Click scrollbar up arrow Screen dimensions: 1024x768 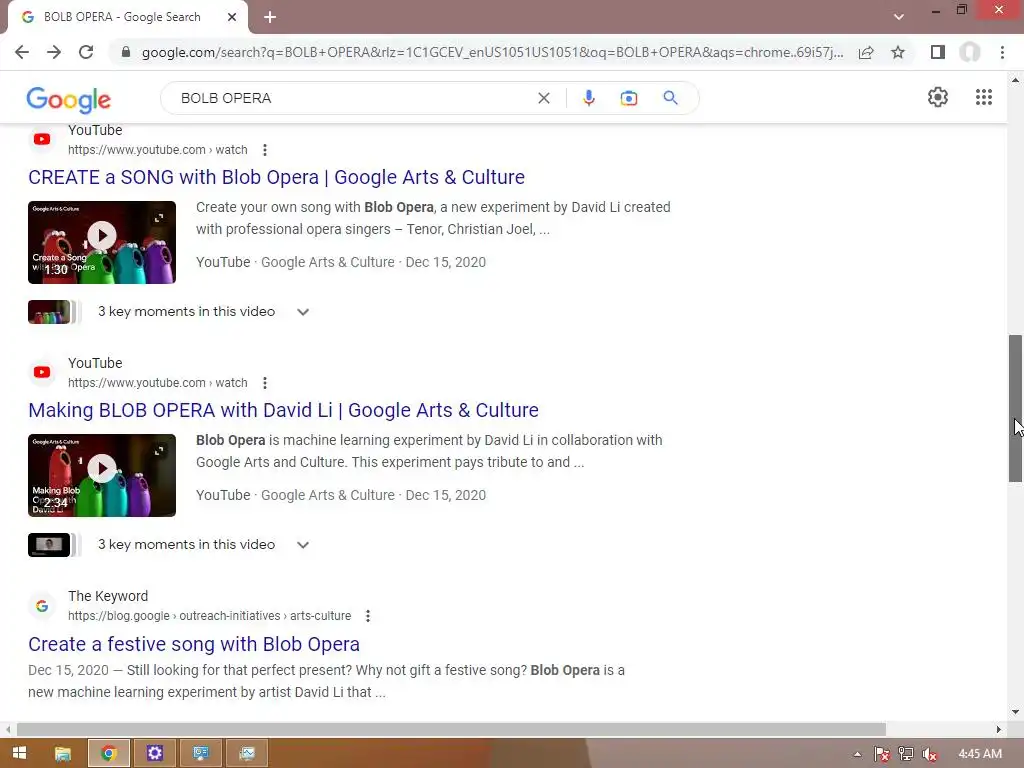point(1015,80)
